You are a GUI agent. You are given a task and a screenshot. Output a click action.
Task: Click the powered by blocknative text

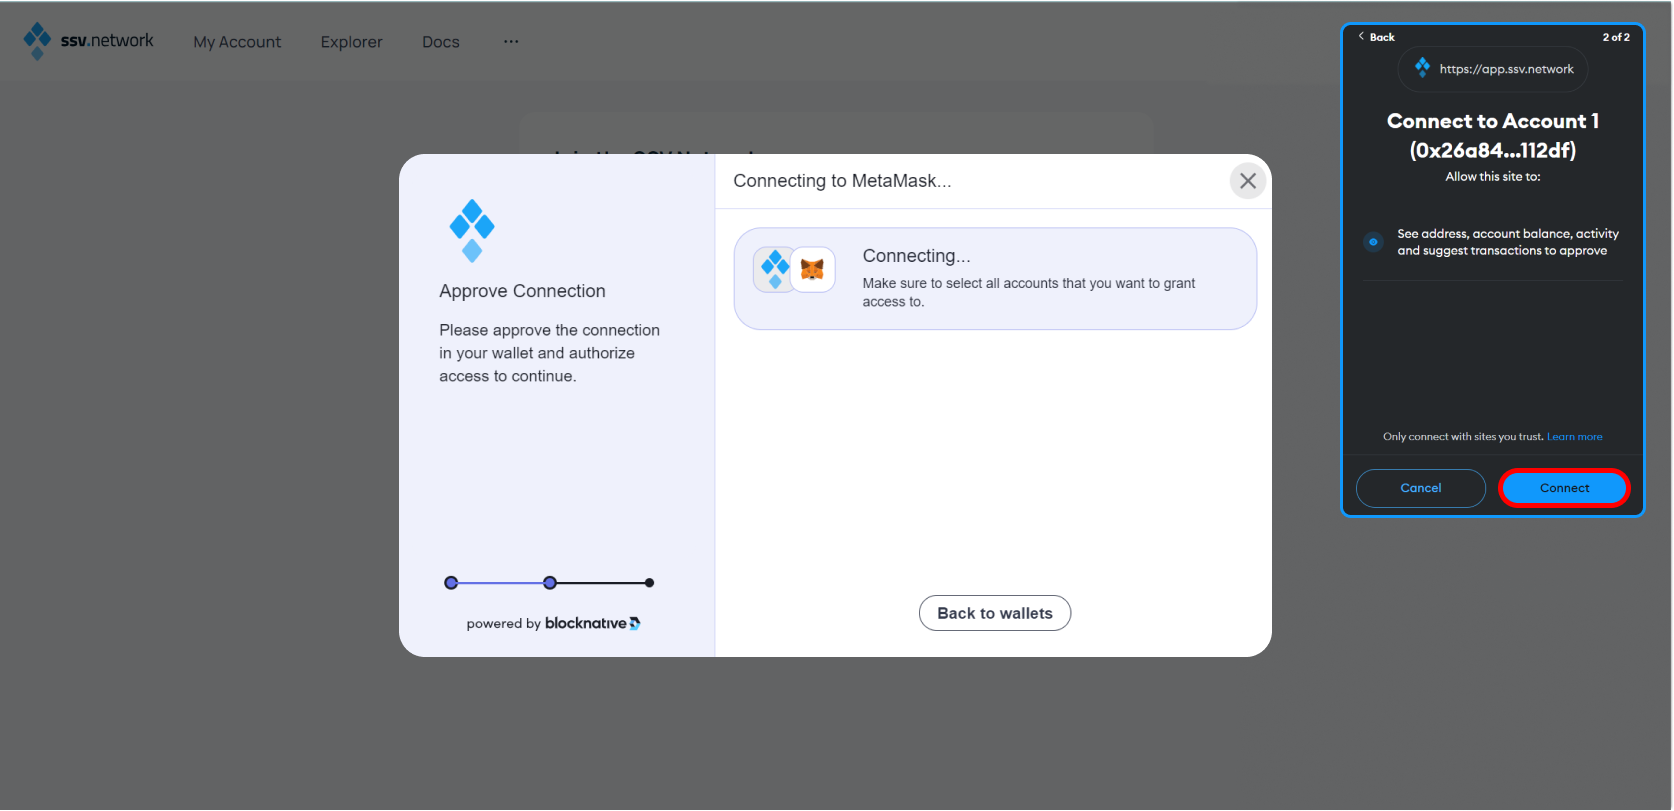(553, 623)
